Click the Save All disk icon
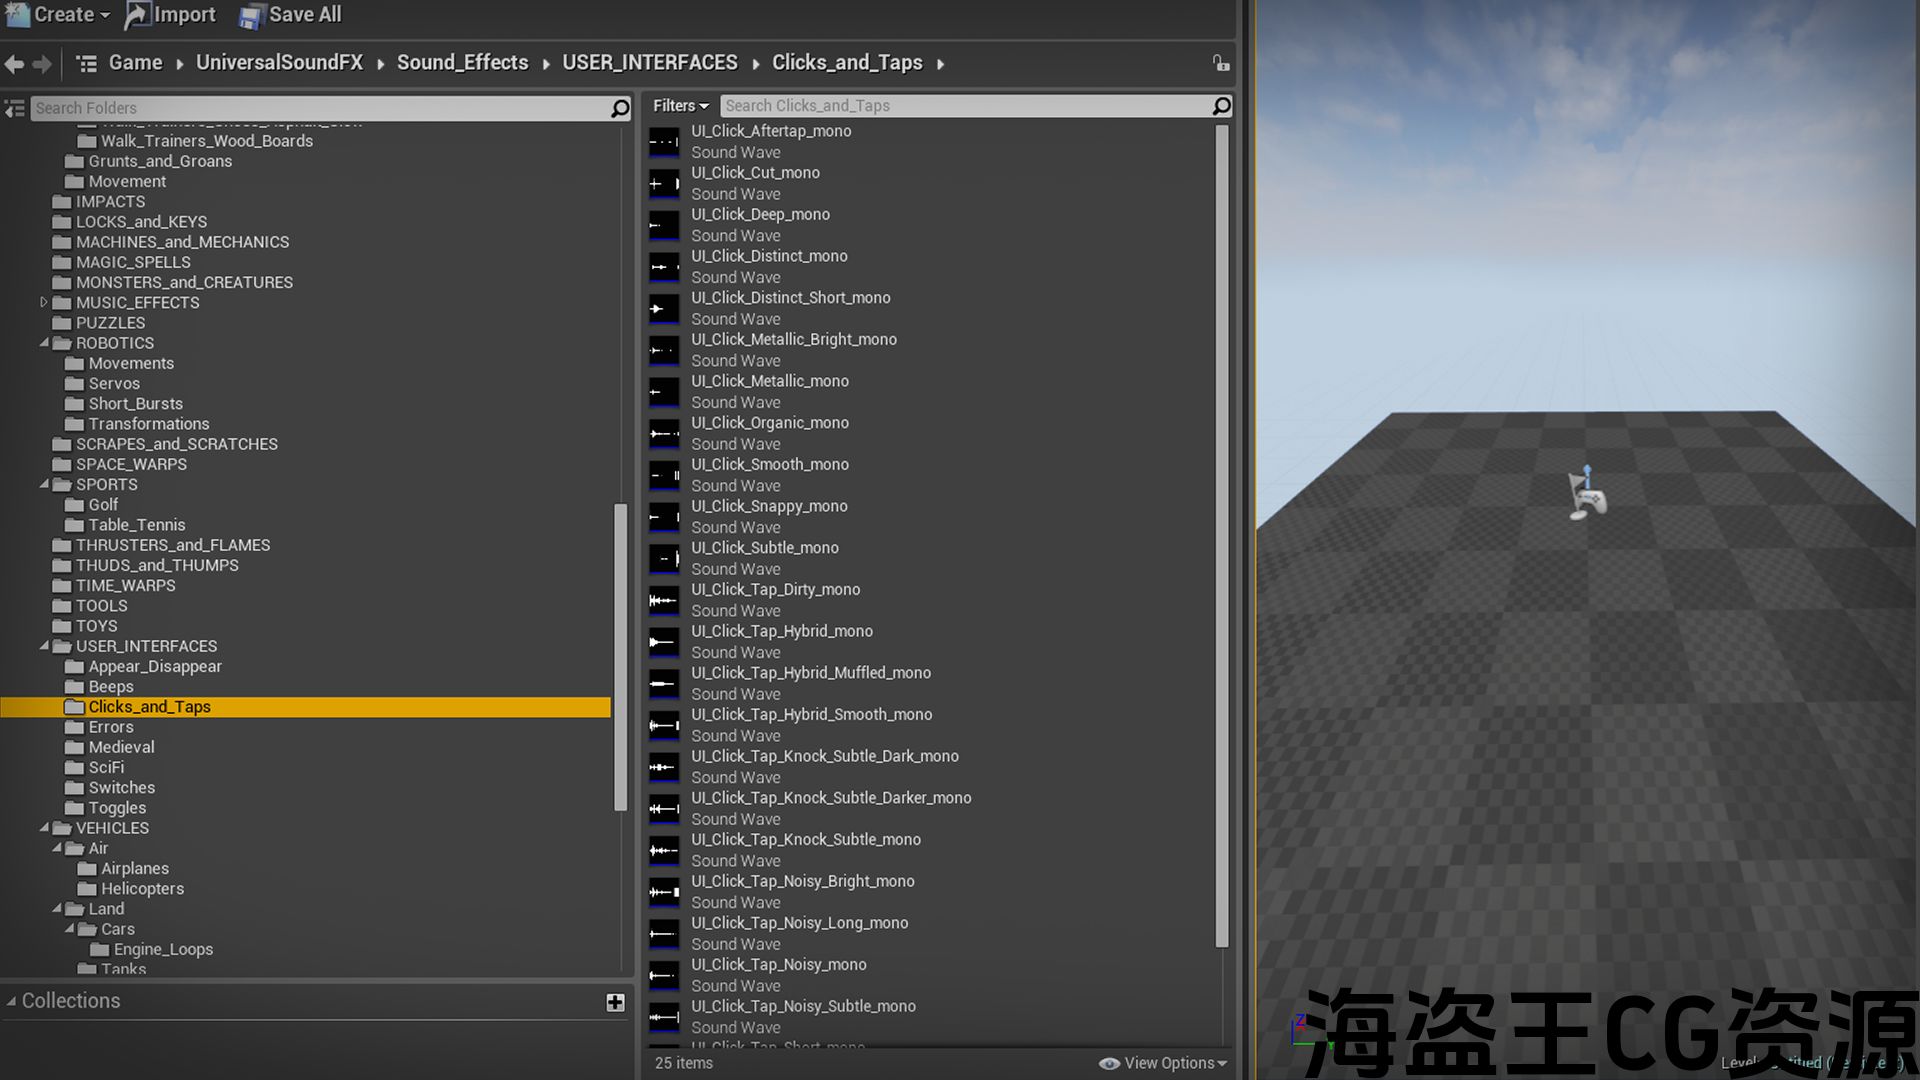This screenshot has width=1920, height=1080. click(252, 15)
